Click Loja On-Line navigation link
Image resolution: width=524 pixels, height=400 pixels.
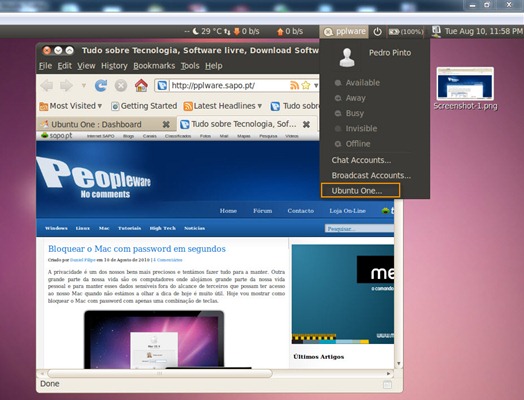[347, 211]
